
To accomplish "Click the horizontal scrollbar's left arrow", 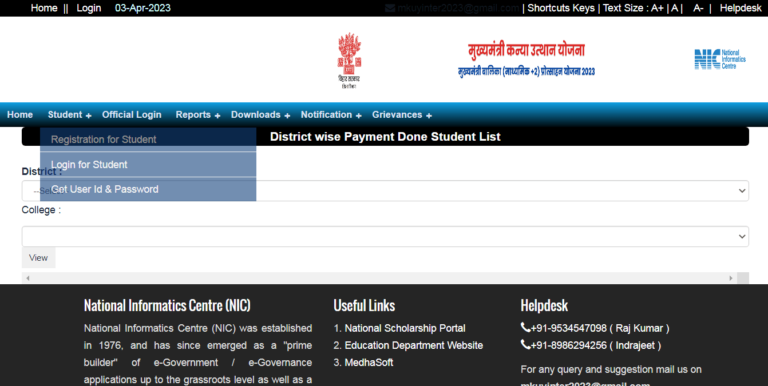I will pyautogui.click(x=28, y=278).
